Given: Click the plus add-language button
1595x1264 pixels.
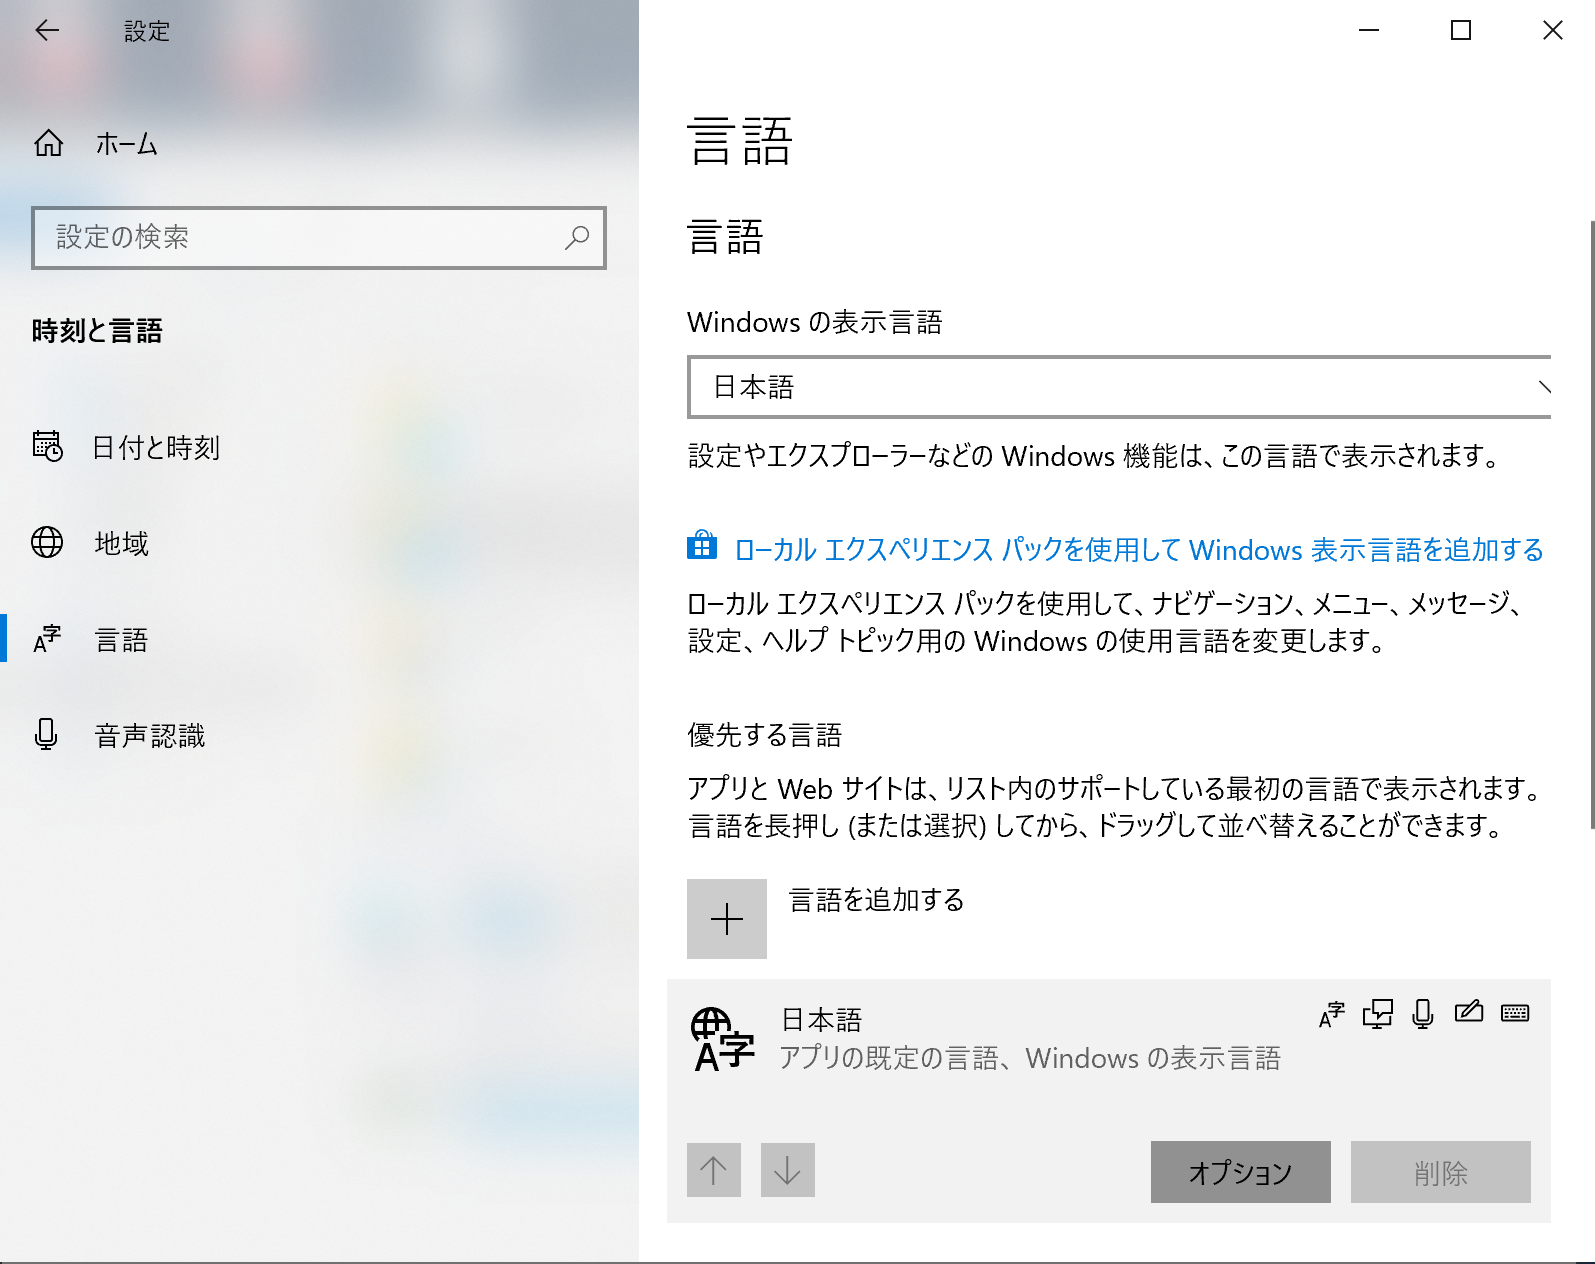Looking at the screenshot, I should pyautogui.click(x=727, y=919).
